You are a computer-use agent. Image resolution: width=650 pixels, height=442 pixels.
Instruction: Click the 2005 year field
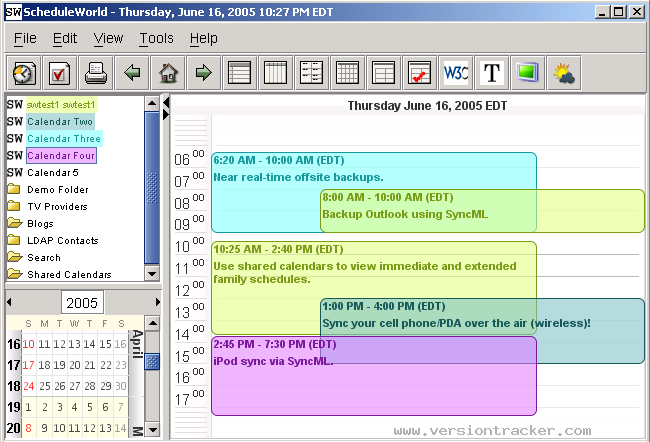pos(82,303)
